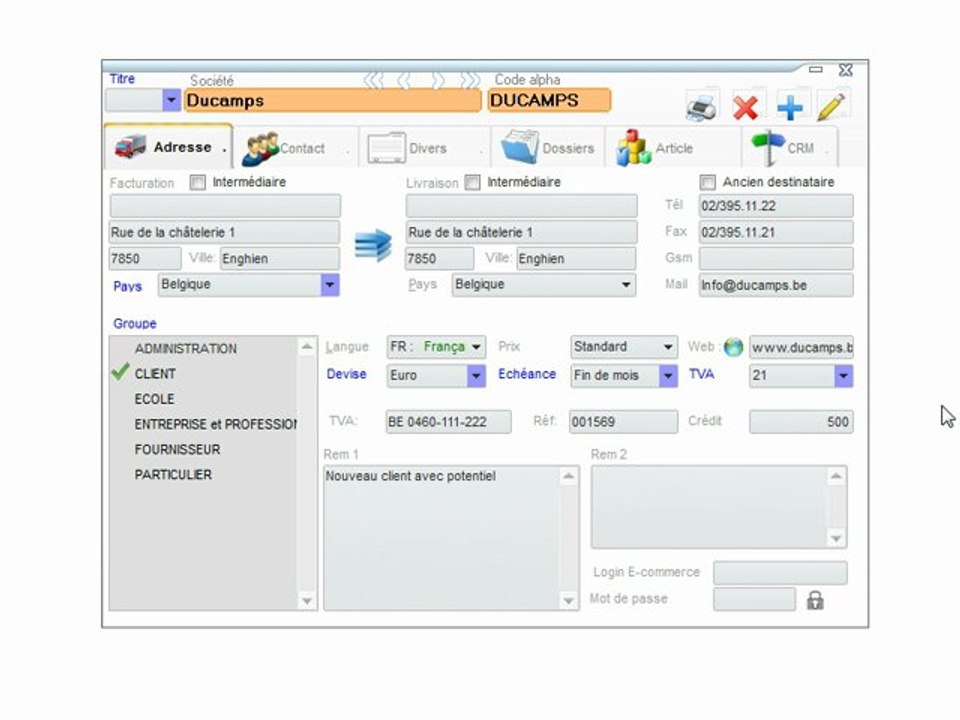Click the Code alpha field DUCAMPS

(549, 100)
